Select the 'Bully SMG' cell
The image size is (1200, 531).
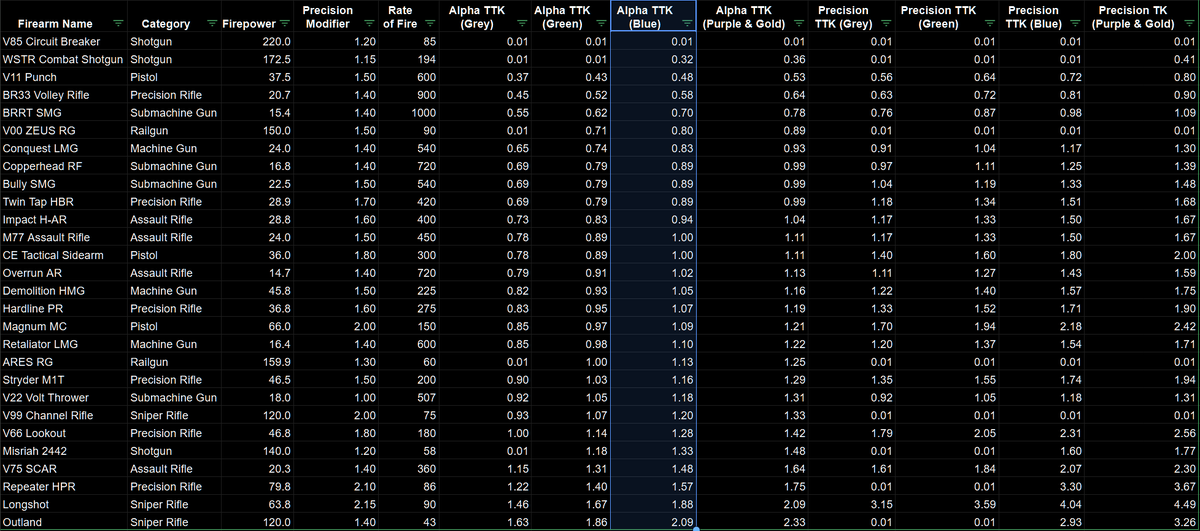63,184
